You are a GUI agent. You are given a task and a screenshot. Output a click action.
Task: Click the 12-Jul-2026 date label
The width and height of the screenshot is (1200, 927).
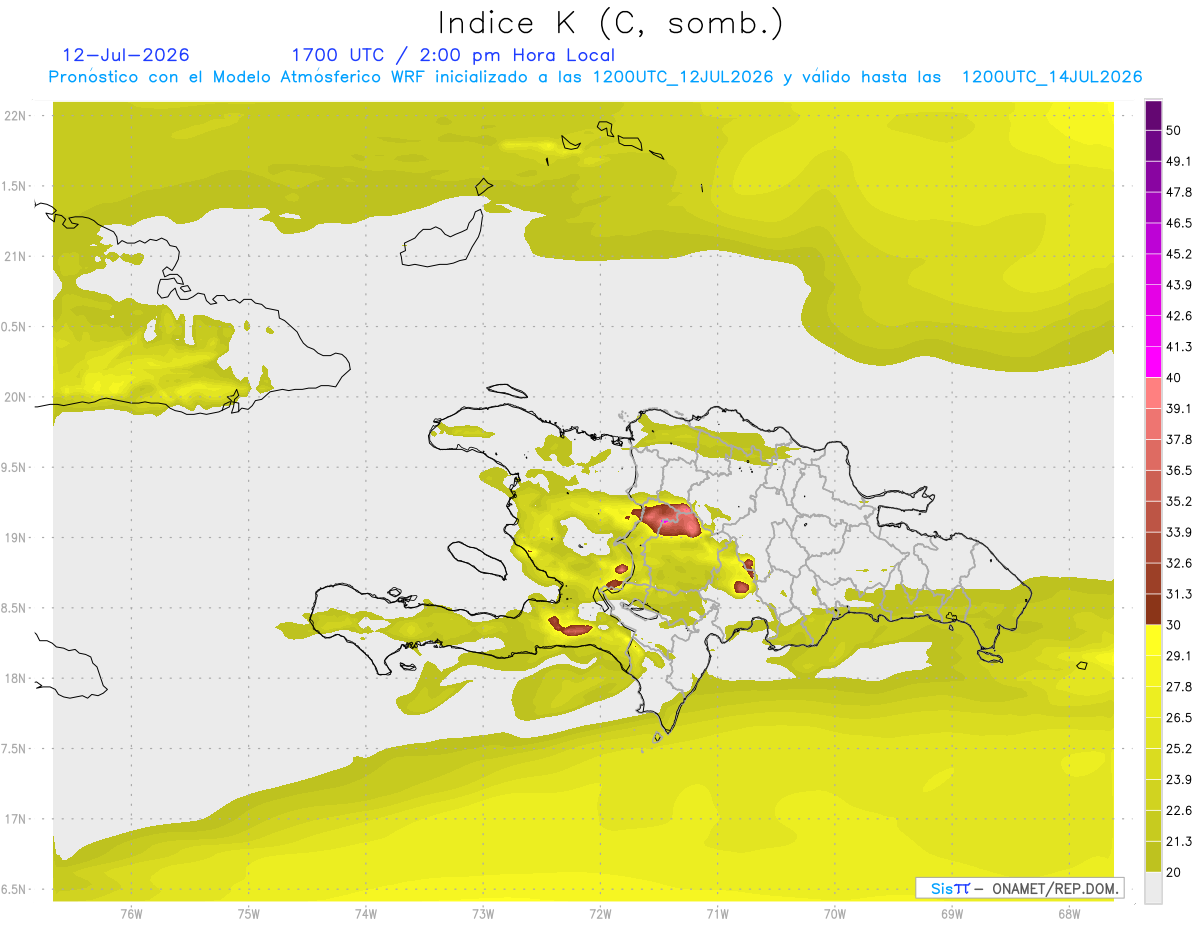coord(126,55)
